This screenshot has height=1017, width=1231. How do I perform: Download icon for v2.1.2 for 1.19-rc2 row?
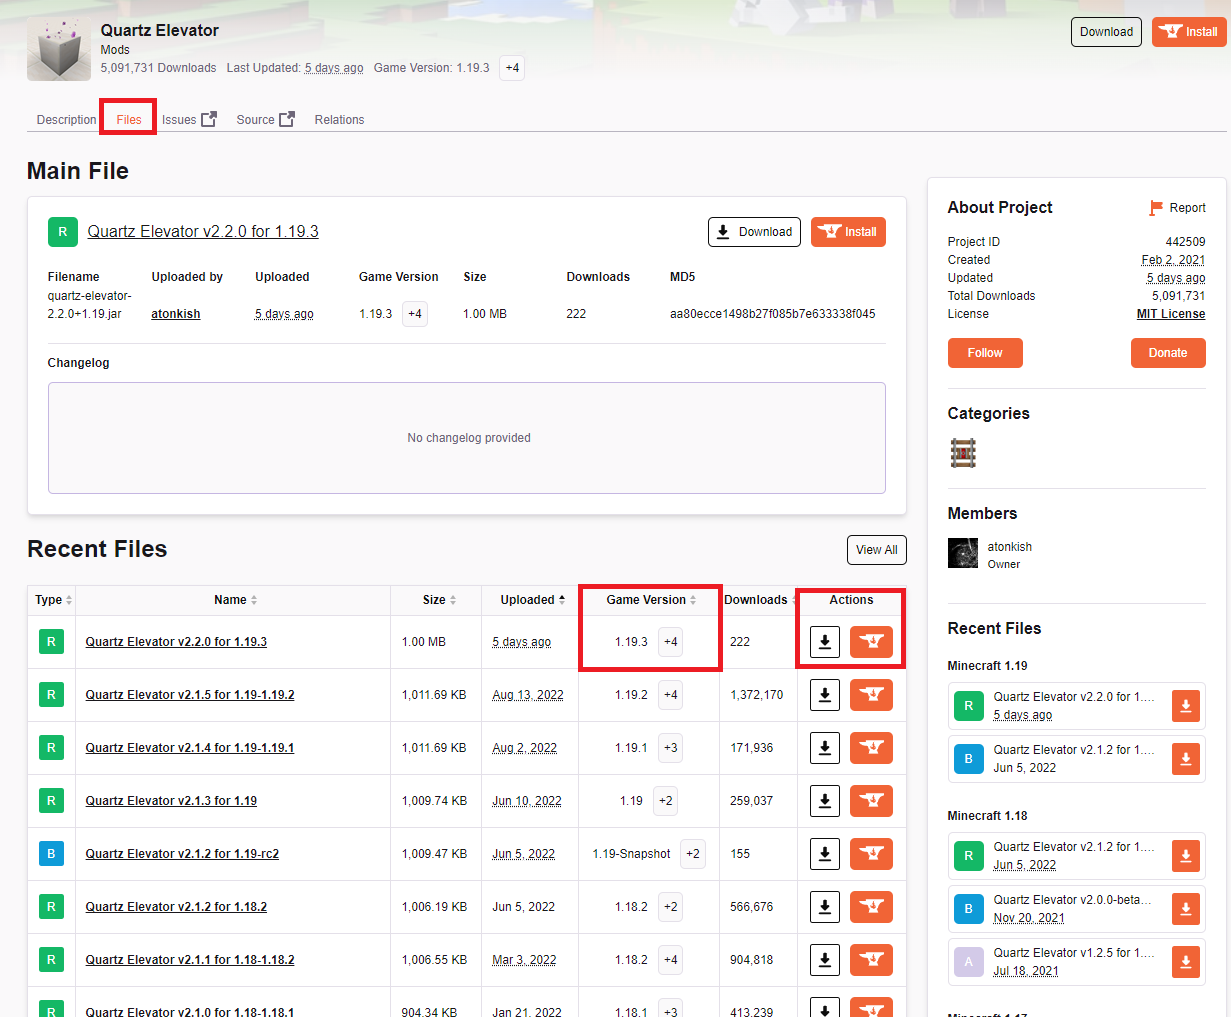coord(825,854)
